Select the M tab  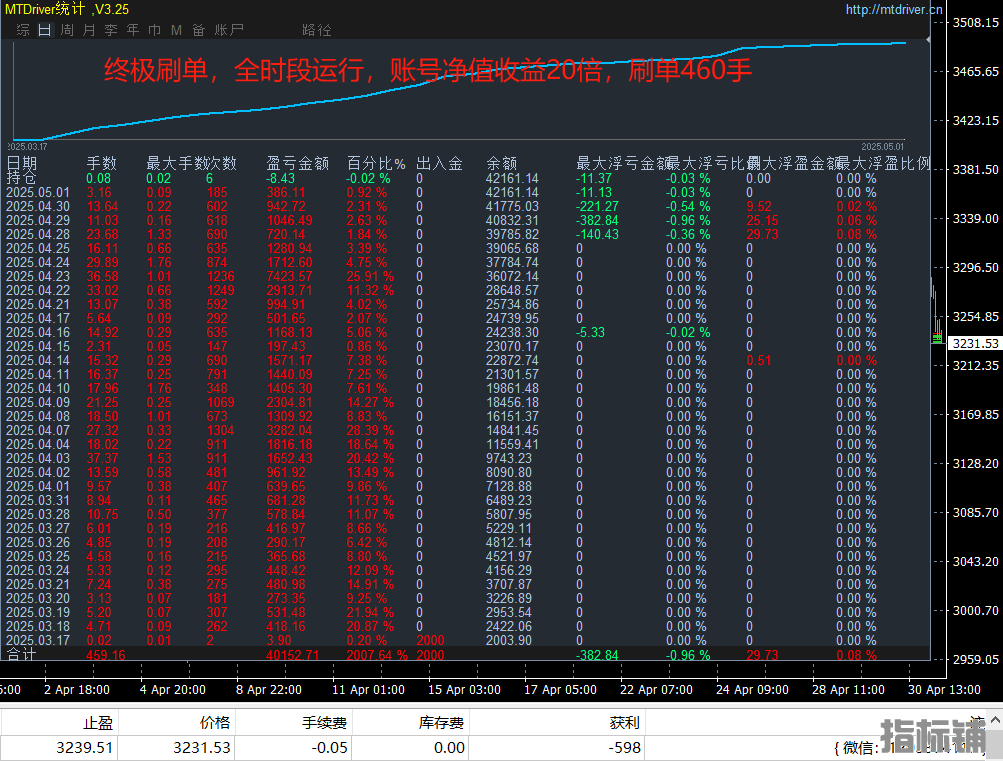[x=177, y=30]
